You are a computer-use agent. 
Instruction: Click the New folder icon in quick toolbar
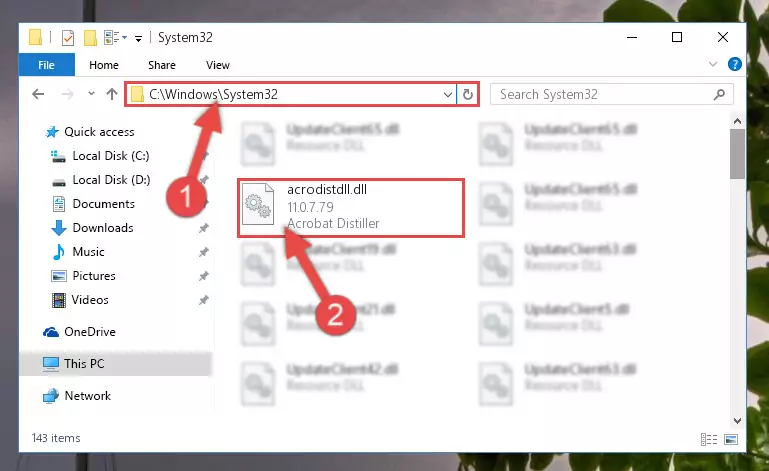pos(90,38)
